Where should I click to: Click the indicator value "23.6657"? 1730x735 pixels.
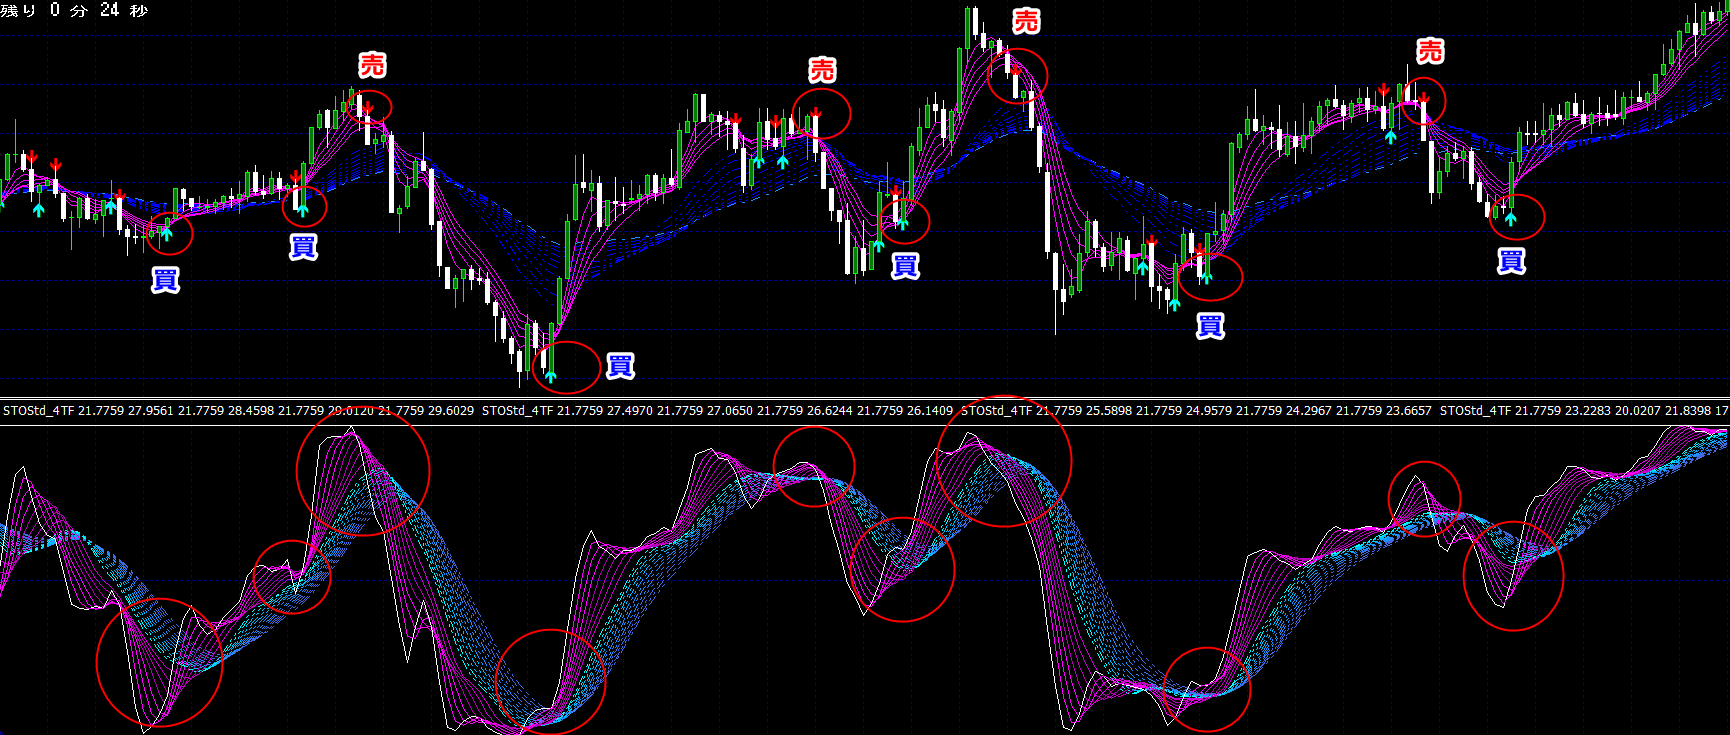pyautogui.click(x=1409, y=411)
